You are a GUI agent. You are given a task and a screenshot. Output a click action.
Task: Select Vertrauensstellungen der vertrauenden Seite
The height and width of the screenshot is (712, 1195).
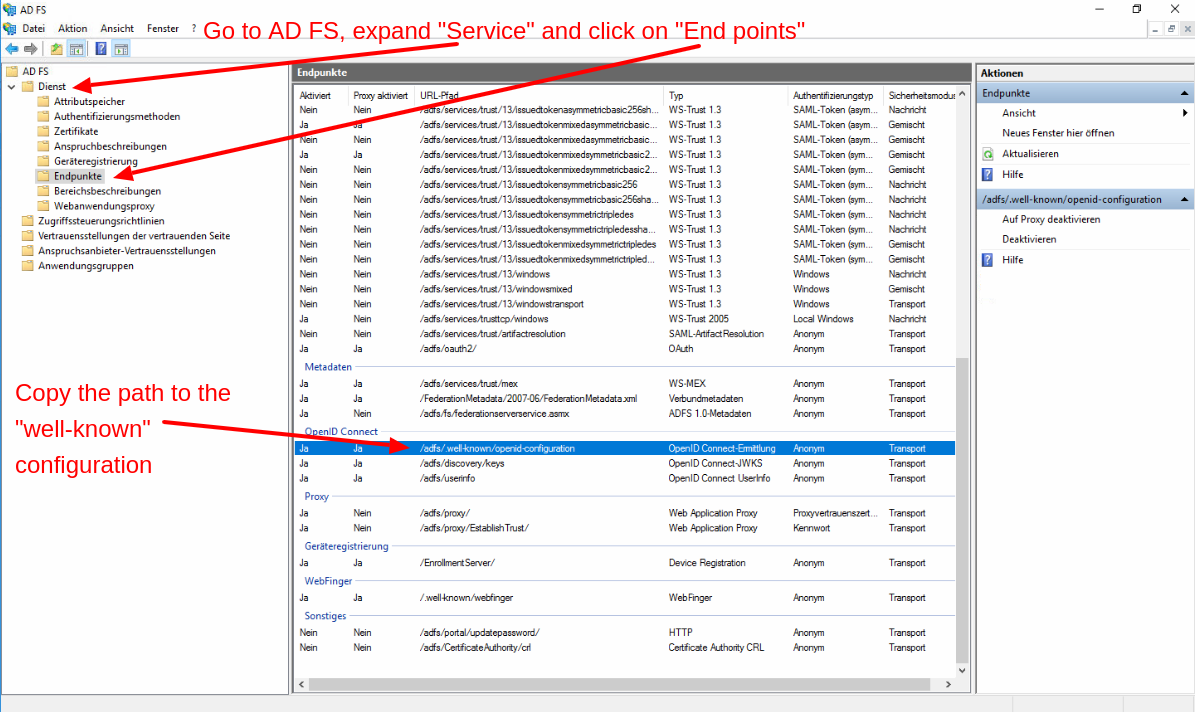[134, 236]
